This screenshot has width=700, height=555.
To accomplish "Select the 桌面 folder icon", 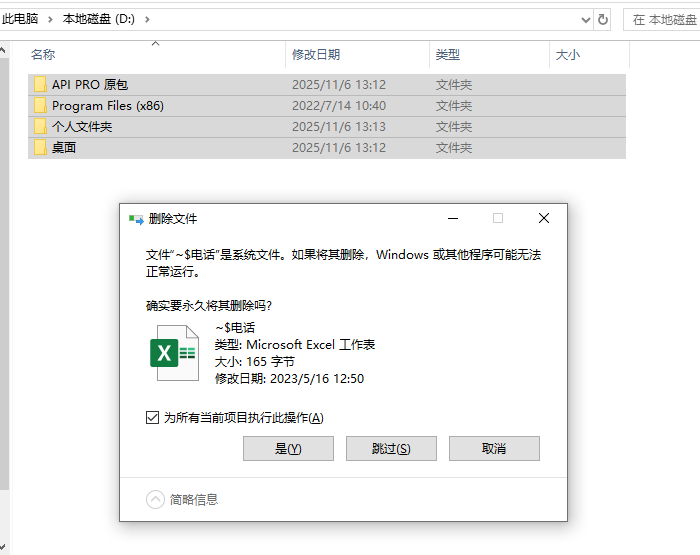I will (40, 148).
